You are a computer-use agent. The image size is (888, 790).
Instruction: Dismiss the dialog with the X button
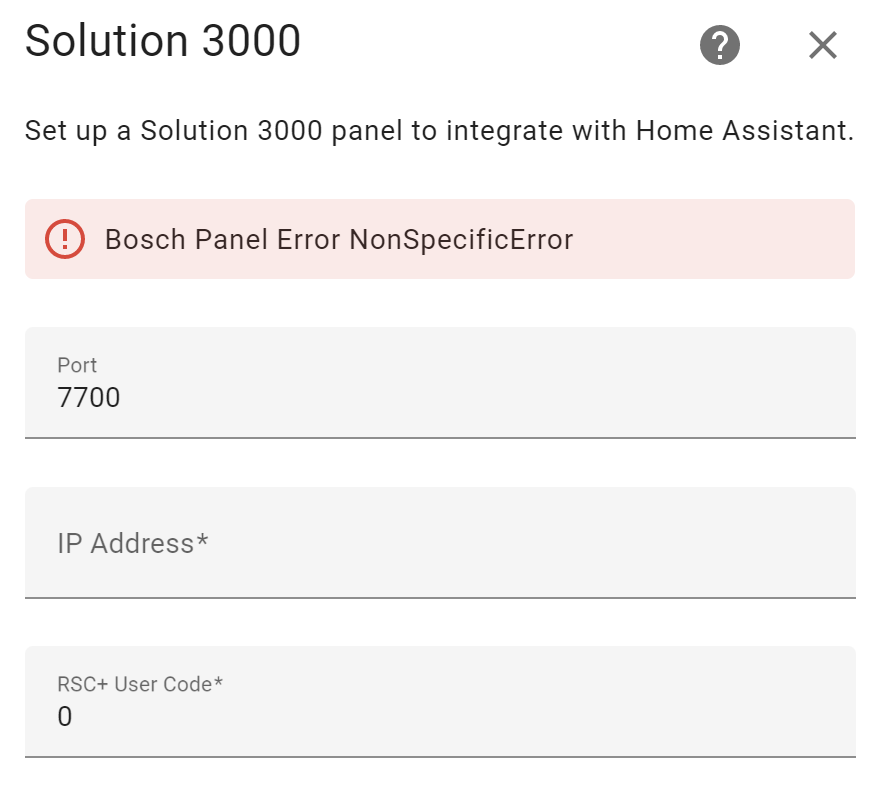pos(822,44)
